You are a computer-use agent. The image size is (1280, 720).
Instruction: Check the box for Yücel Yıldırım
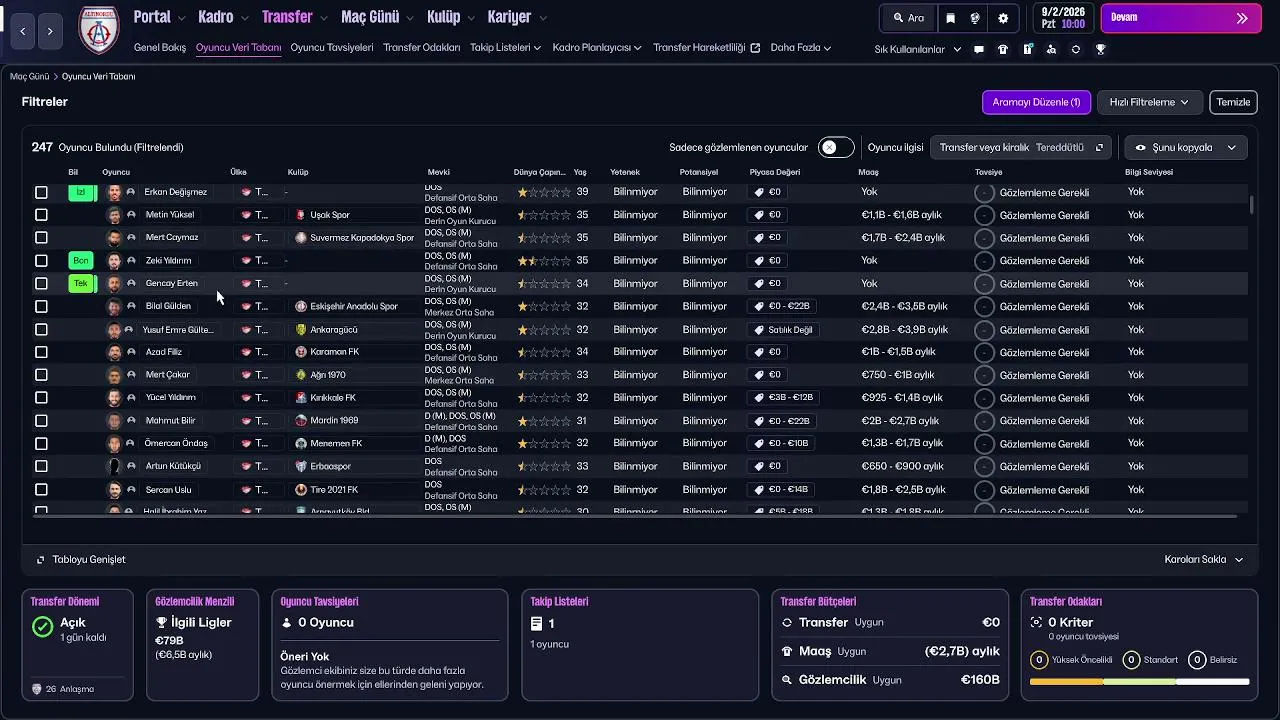tap(41, 398)
